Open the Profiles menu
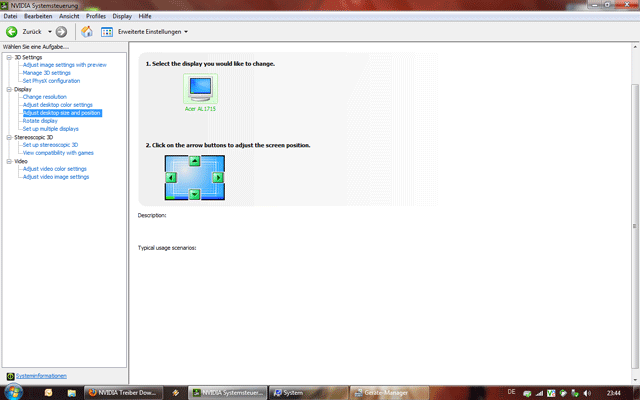Viewport: 640px width, 400px height. coord(96,16)
